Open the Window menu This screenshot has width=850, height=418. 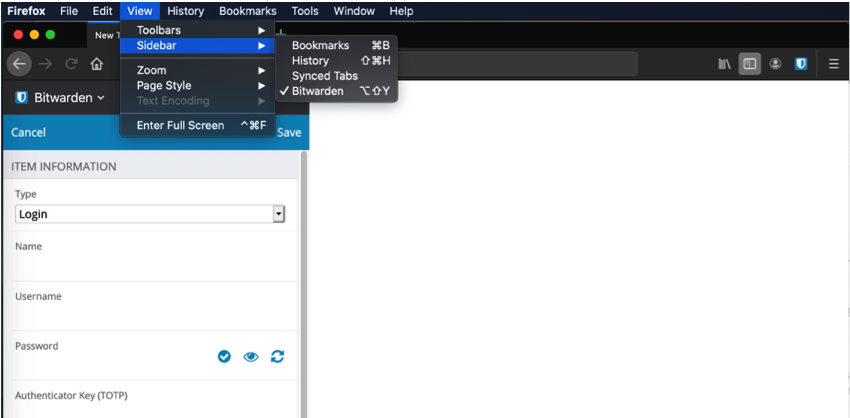coord(354,11)
